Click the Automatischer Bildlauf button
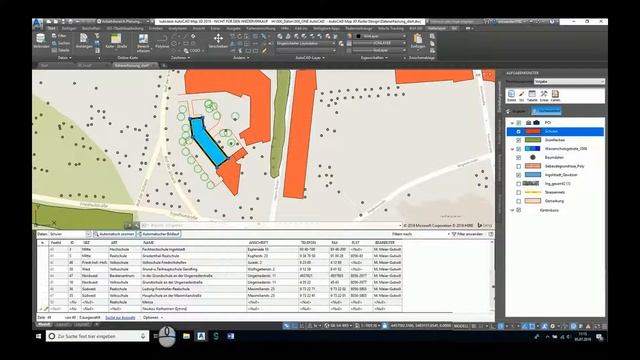 159,234
